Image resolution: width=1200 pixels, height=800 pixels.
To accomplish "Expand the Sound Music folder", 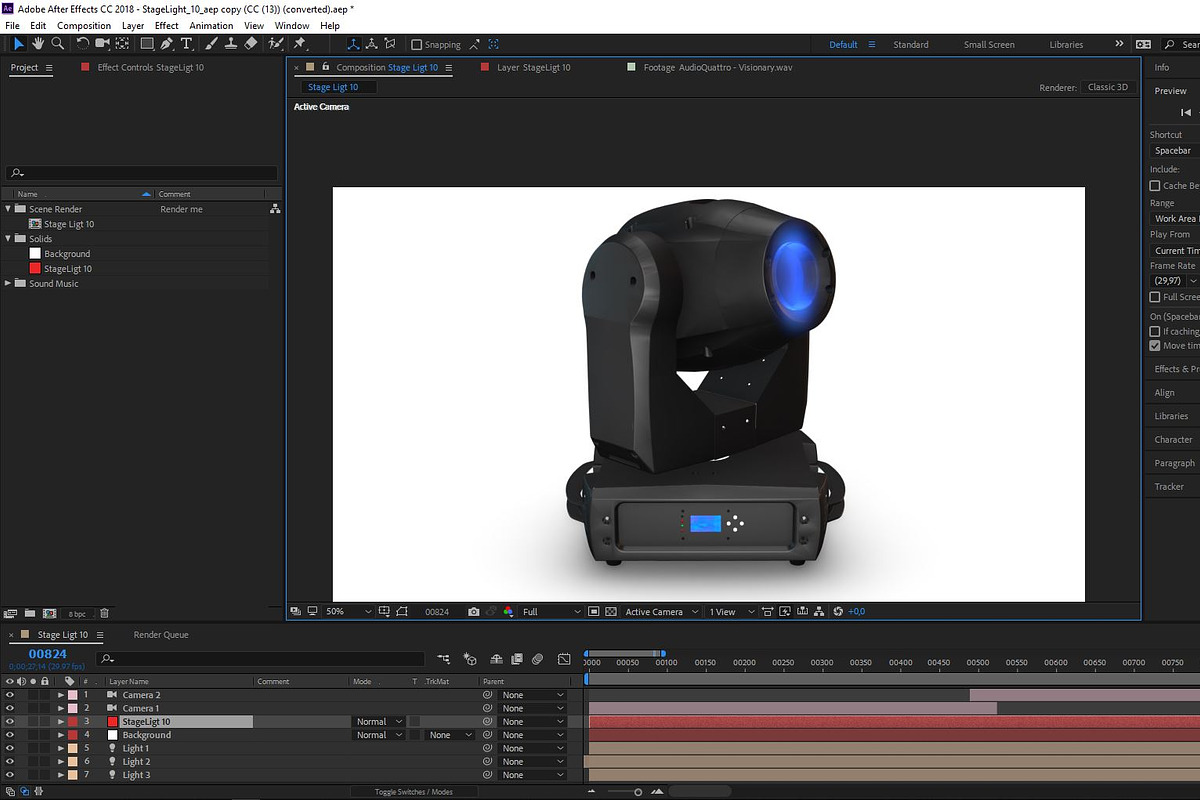I will tap(9, 284).
